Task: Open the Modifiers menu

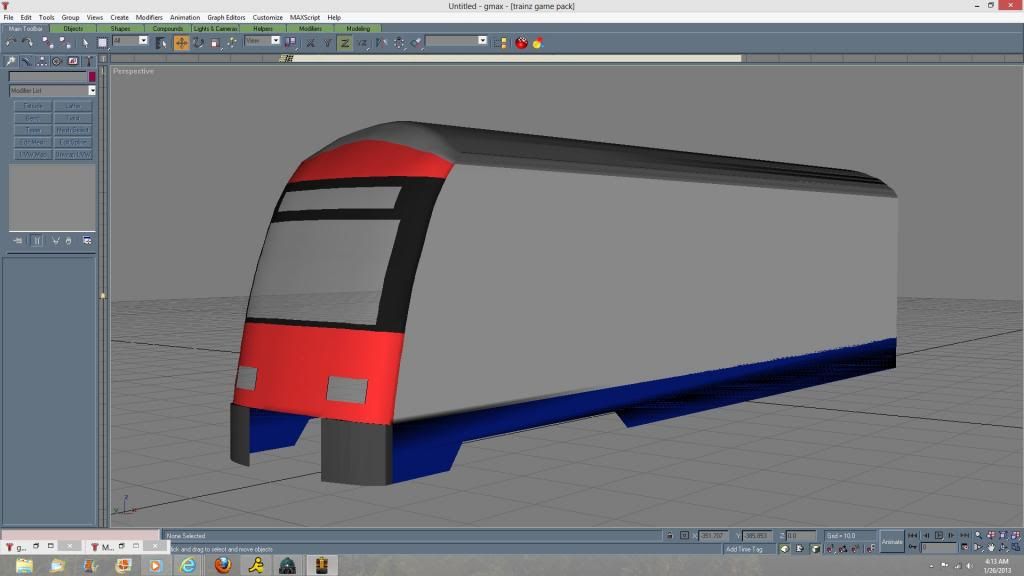Action: click(149, 18)
